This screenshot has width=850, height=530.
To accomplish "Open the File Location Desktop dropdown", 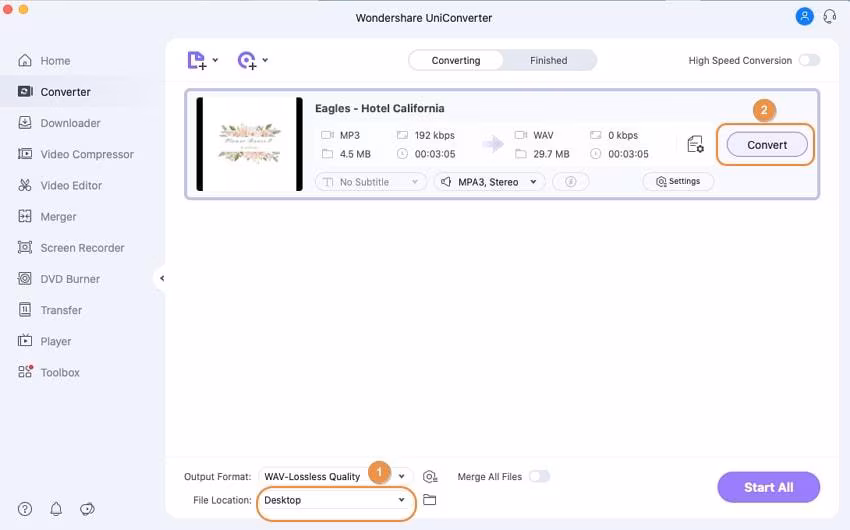I will (336, 500).
